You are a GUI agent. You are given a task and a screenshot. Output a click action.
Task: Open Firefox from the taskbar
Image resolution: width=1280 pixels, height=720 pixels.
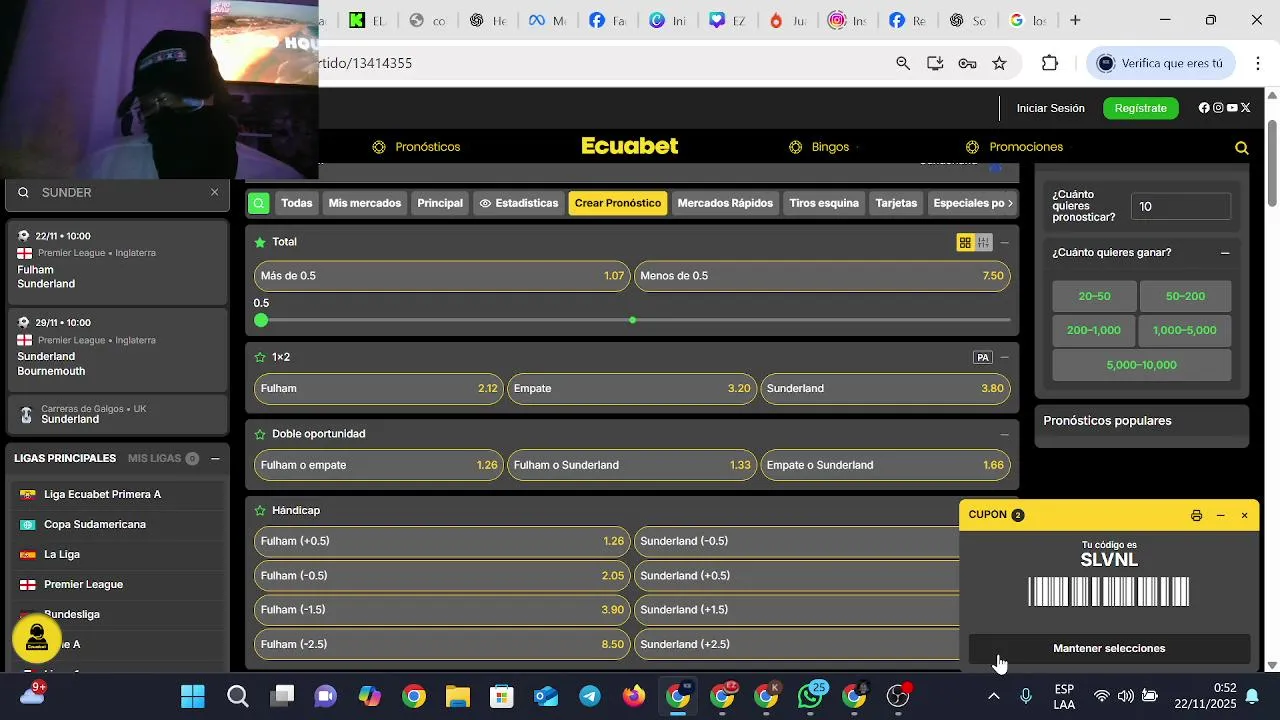click(x=634, y=696)
